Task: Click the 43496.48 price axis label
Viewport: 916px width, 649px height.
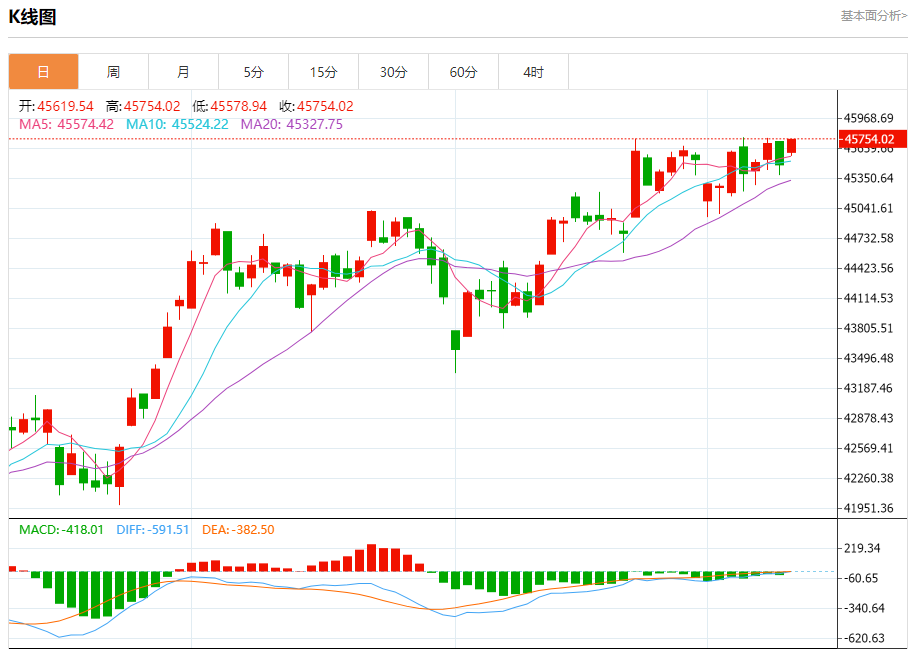Action: [869, 358]
